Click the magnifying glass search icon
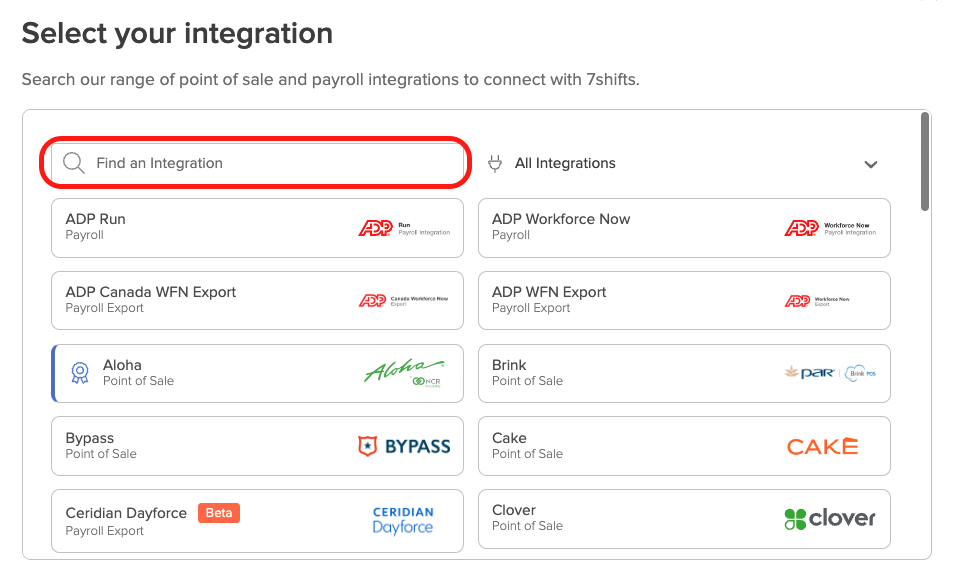This screenshot has width=954, height=578. point(73,163)
